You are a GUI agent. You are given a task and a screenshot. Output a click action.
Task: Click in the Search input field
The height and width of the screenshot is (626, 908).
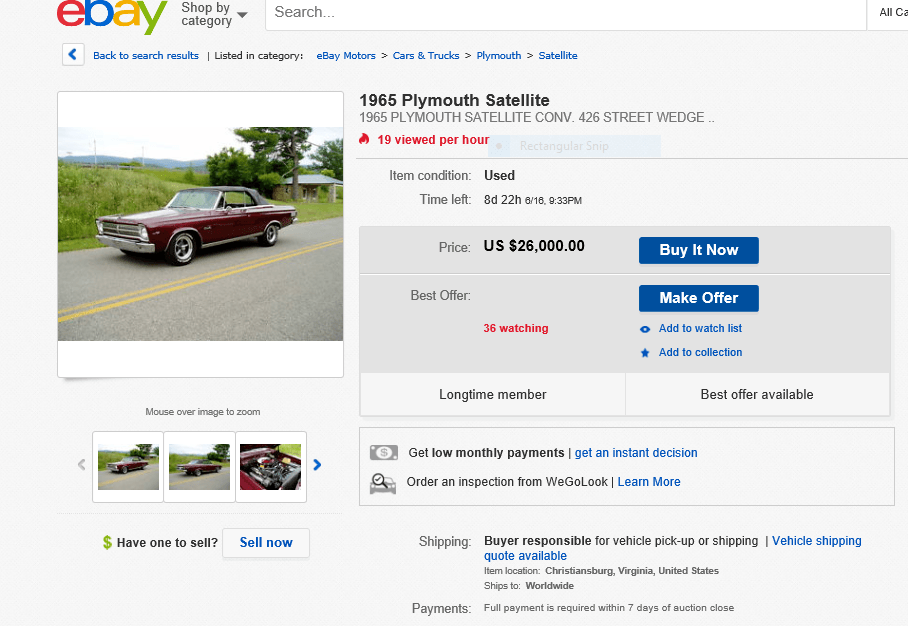coord(566,13)
